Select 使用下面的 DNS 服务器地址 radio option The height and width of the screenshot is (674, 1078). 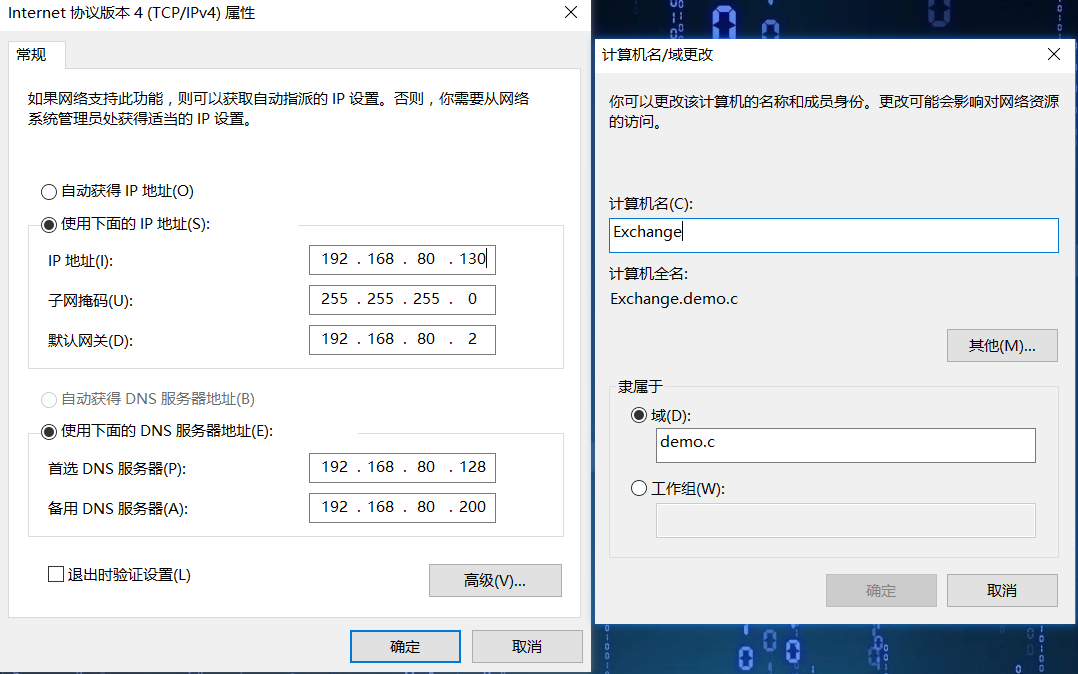(x=49, y=432)
